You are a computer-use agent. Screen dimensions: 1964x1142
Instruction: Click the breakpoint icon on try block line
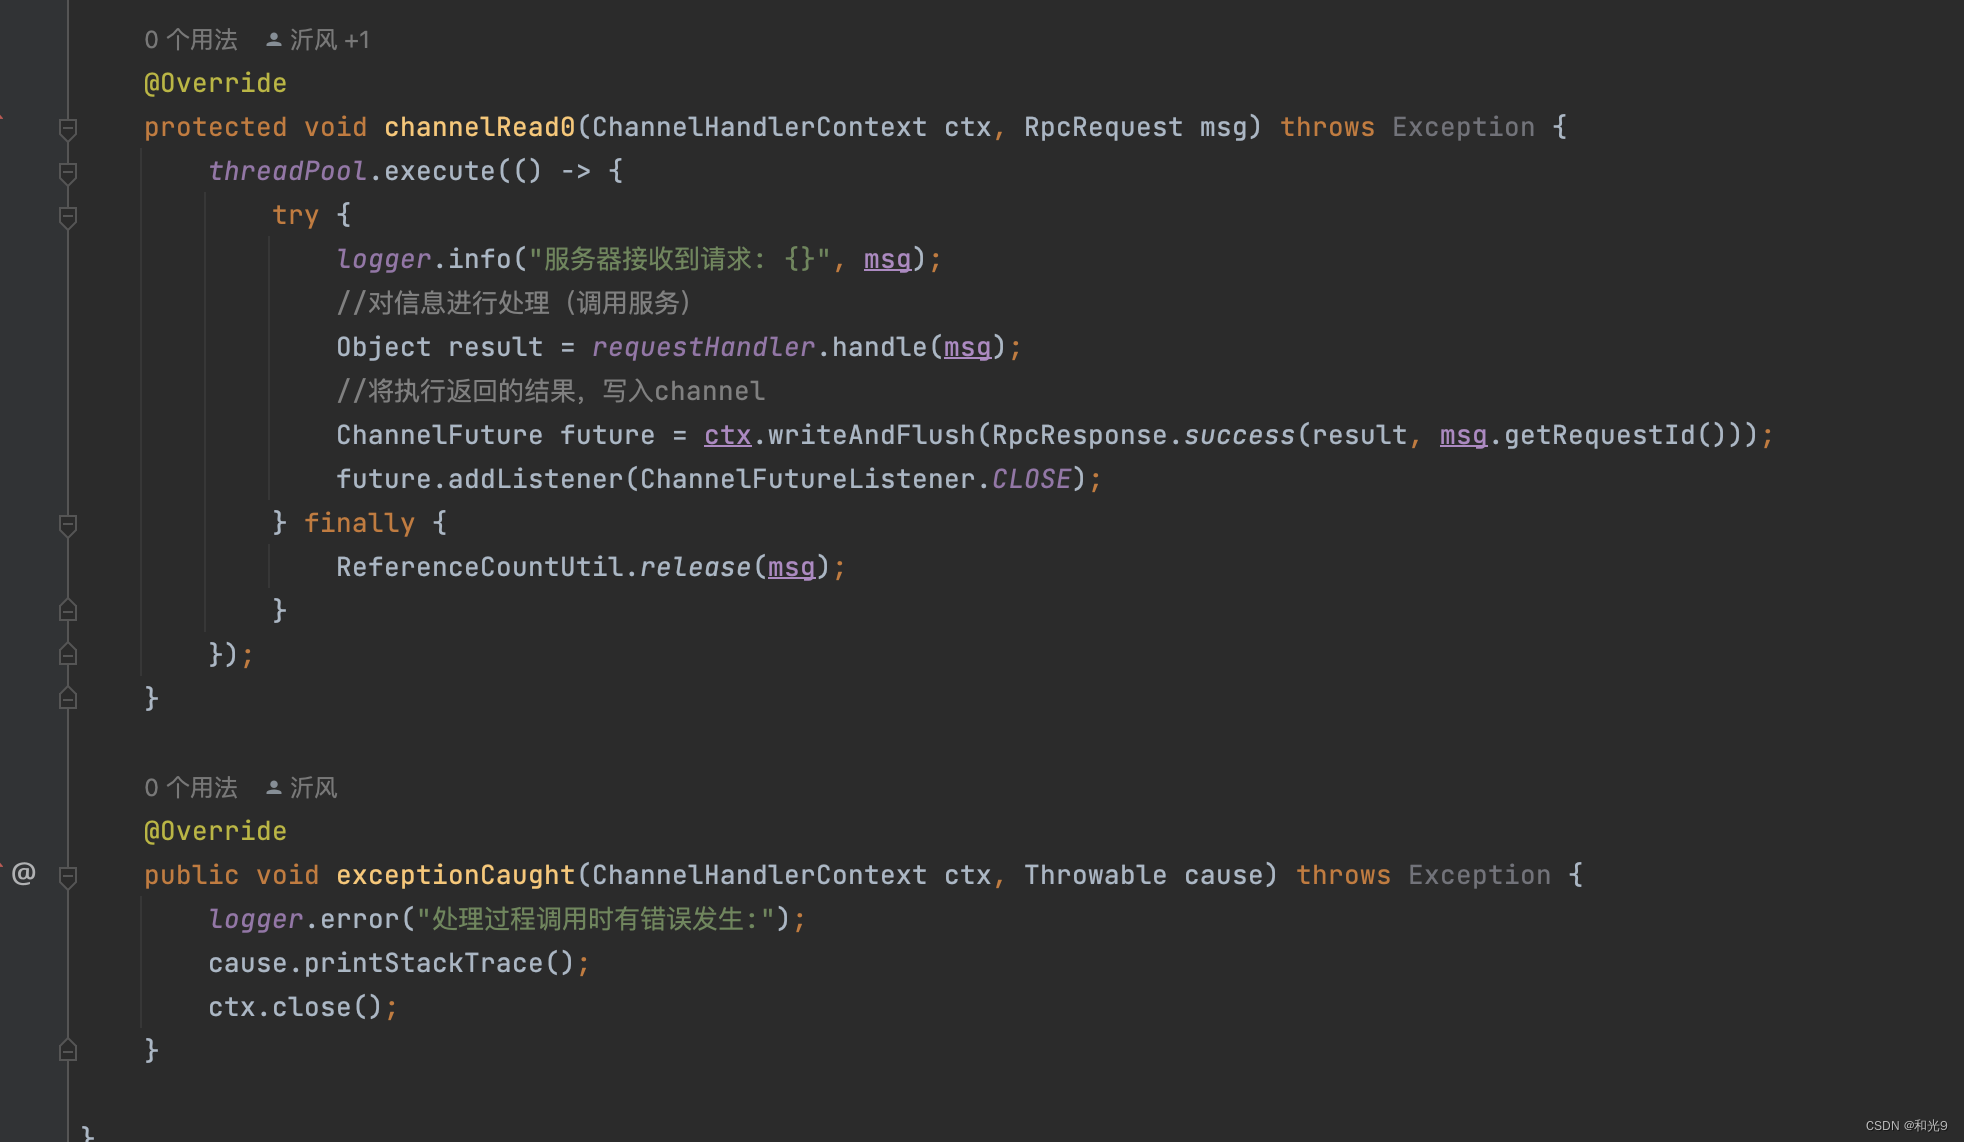pyautogui.click(x=68, y=215)
